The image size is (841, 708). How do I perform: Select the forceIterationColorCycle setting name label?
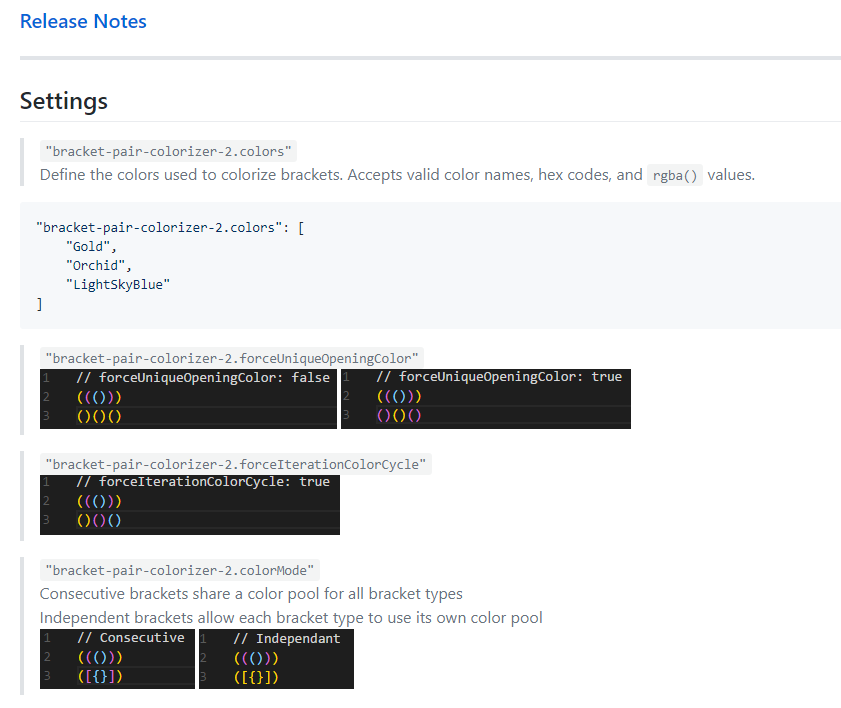pyautogui.click(x=237, y=464)
